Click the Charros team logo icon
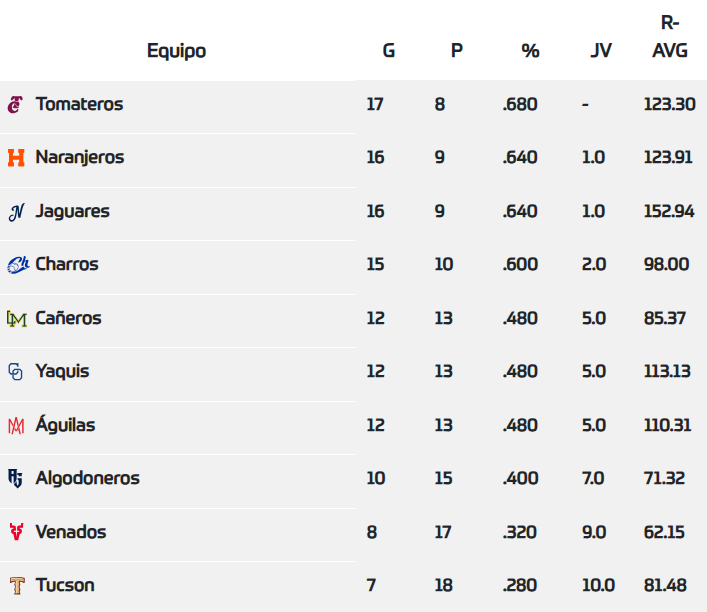Screen dimensions: 707x612 [17, 265]
